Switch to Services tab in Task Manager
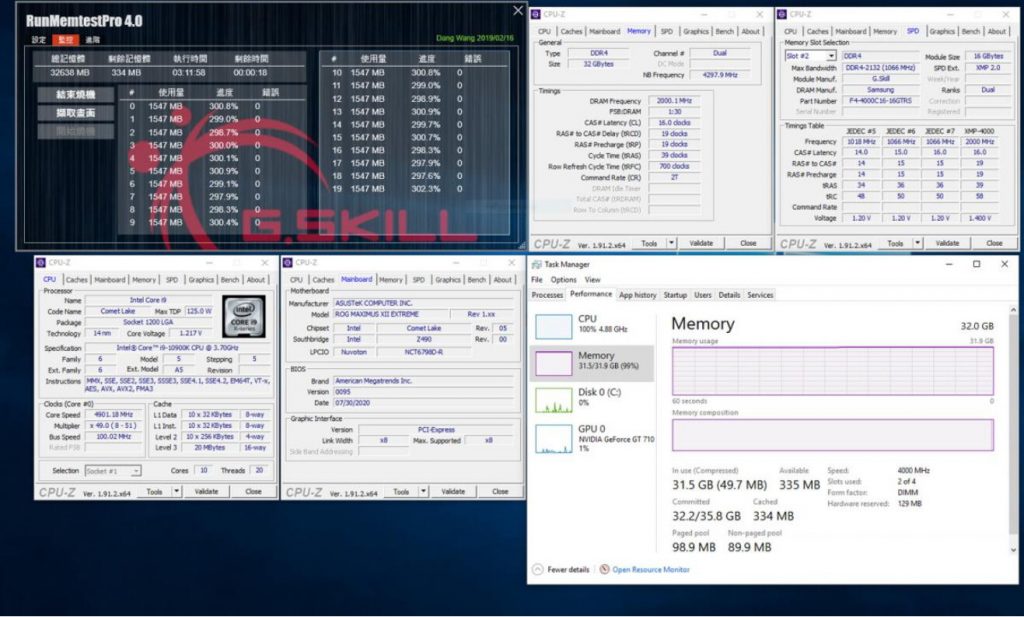 (x=760, y=295)
